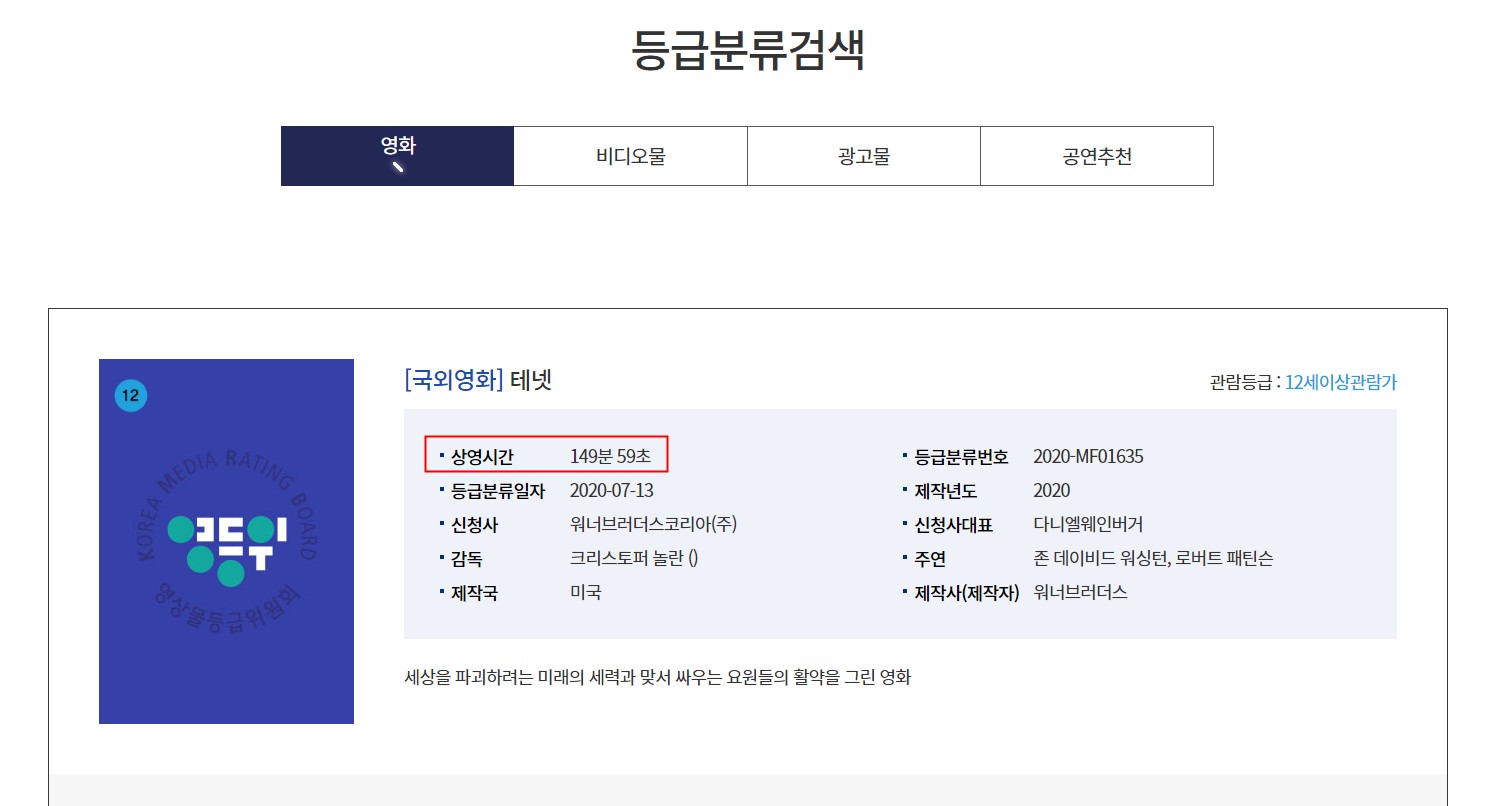
Task: Click the movie synopsis sentence
Action: (x=657, y=677)
